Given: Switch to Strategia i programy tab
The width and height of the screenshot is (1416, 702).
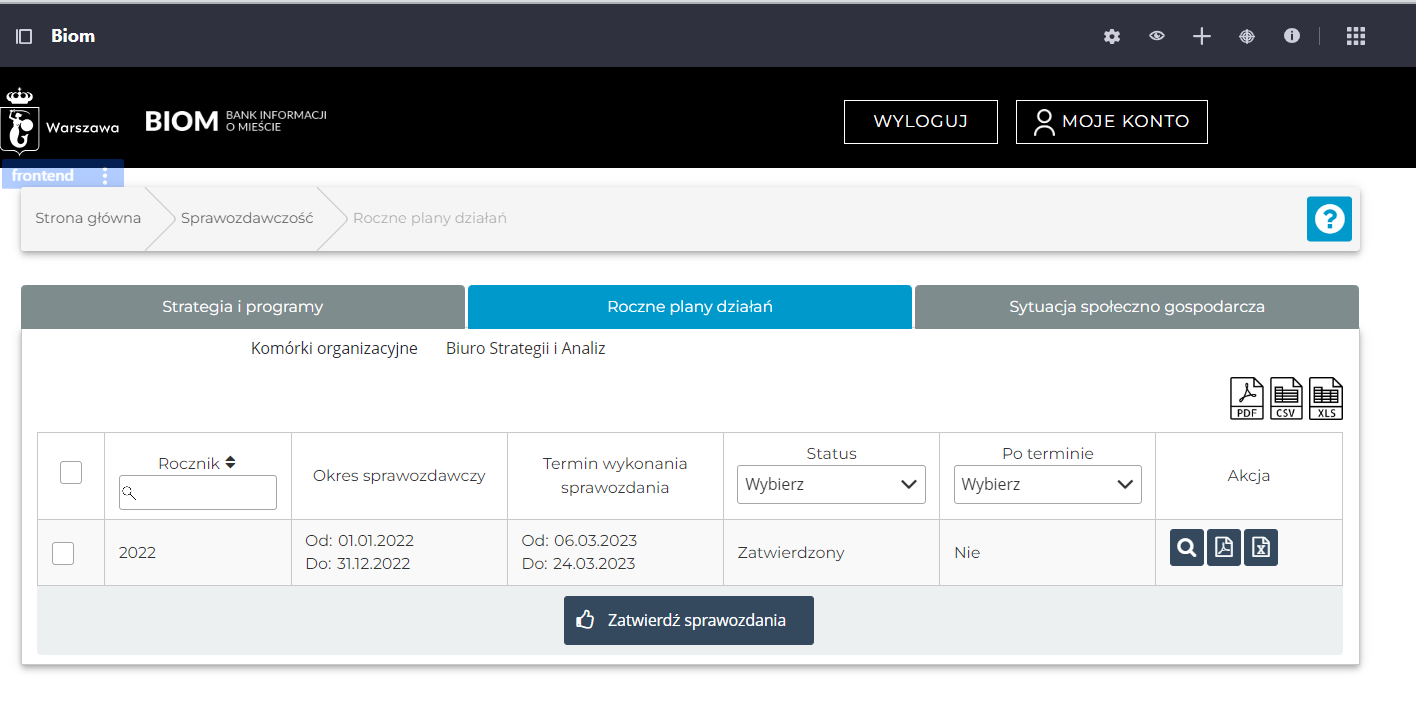Looking at the screenshot, I should 243,307.
